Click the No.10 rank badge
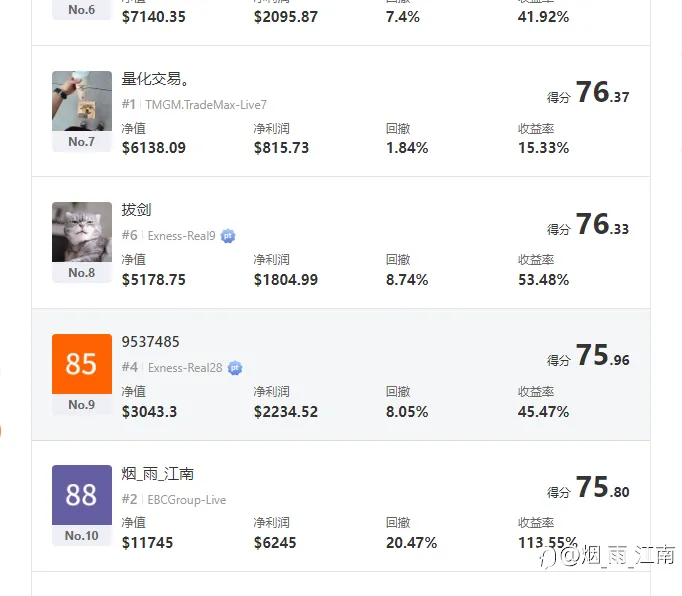 click(x=82, y=536)
